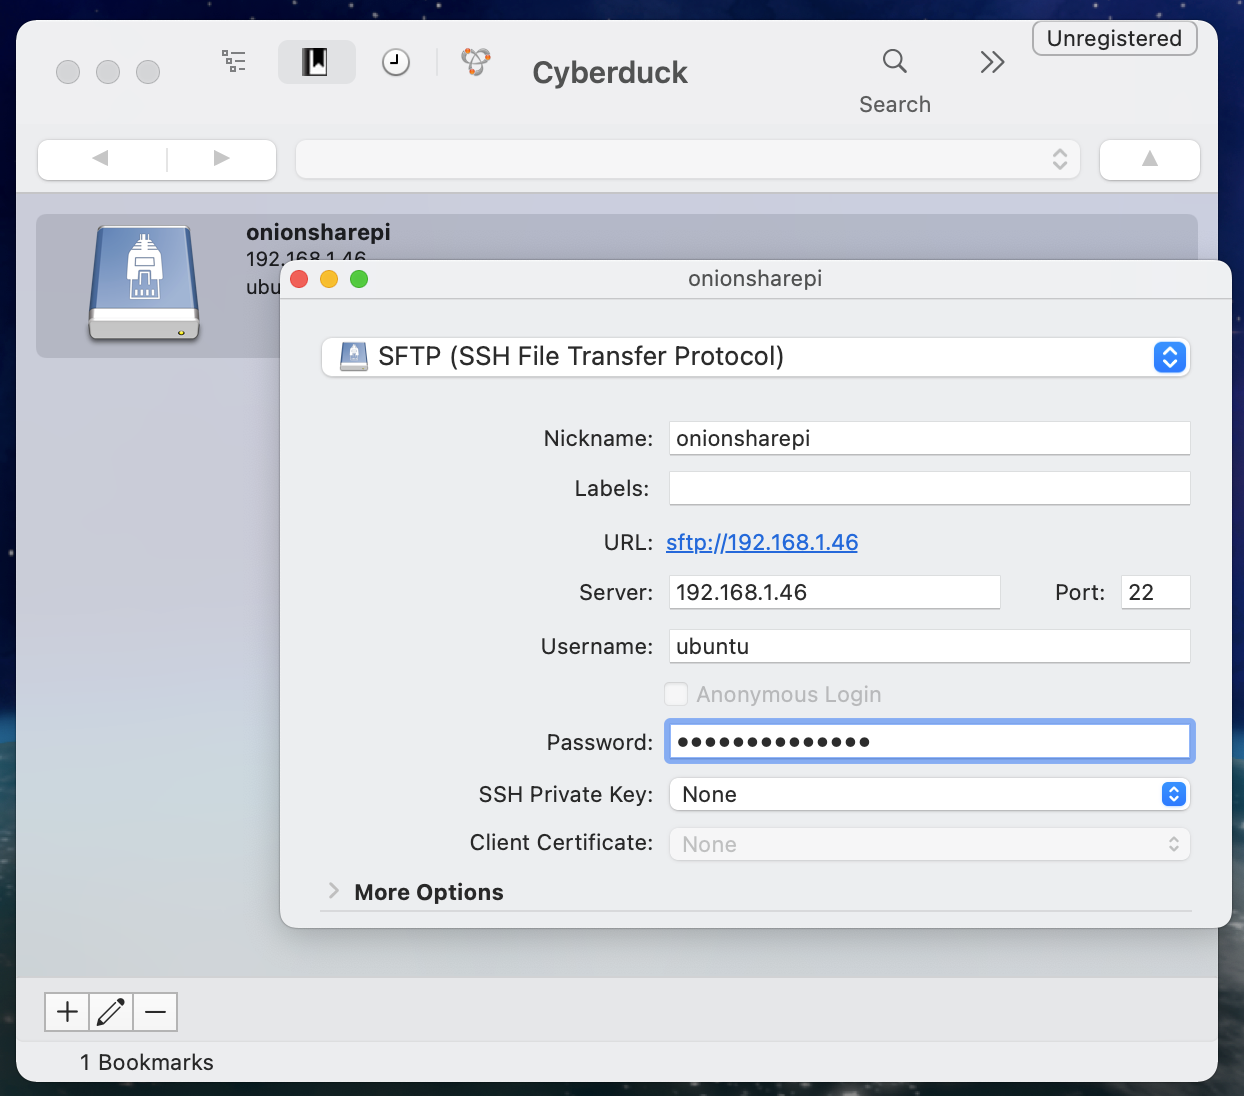
Task: Open the SFTP protocol dropdown
Action: click(x=756, y=357)
